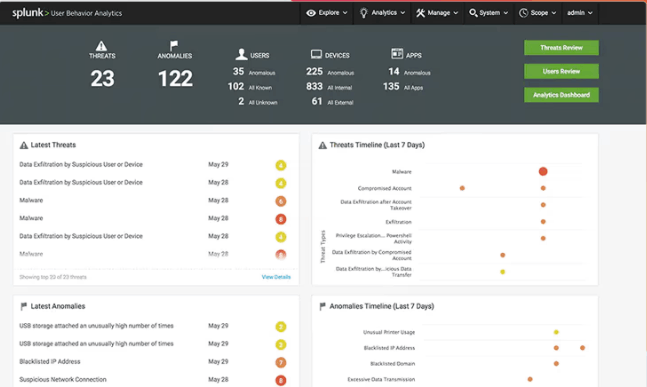Click flag icon beside Latest Anomalies title
The image size is (647, 387).
coord(24,306)
